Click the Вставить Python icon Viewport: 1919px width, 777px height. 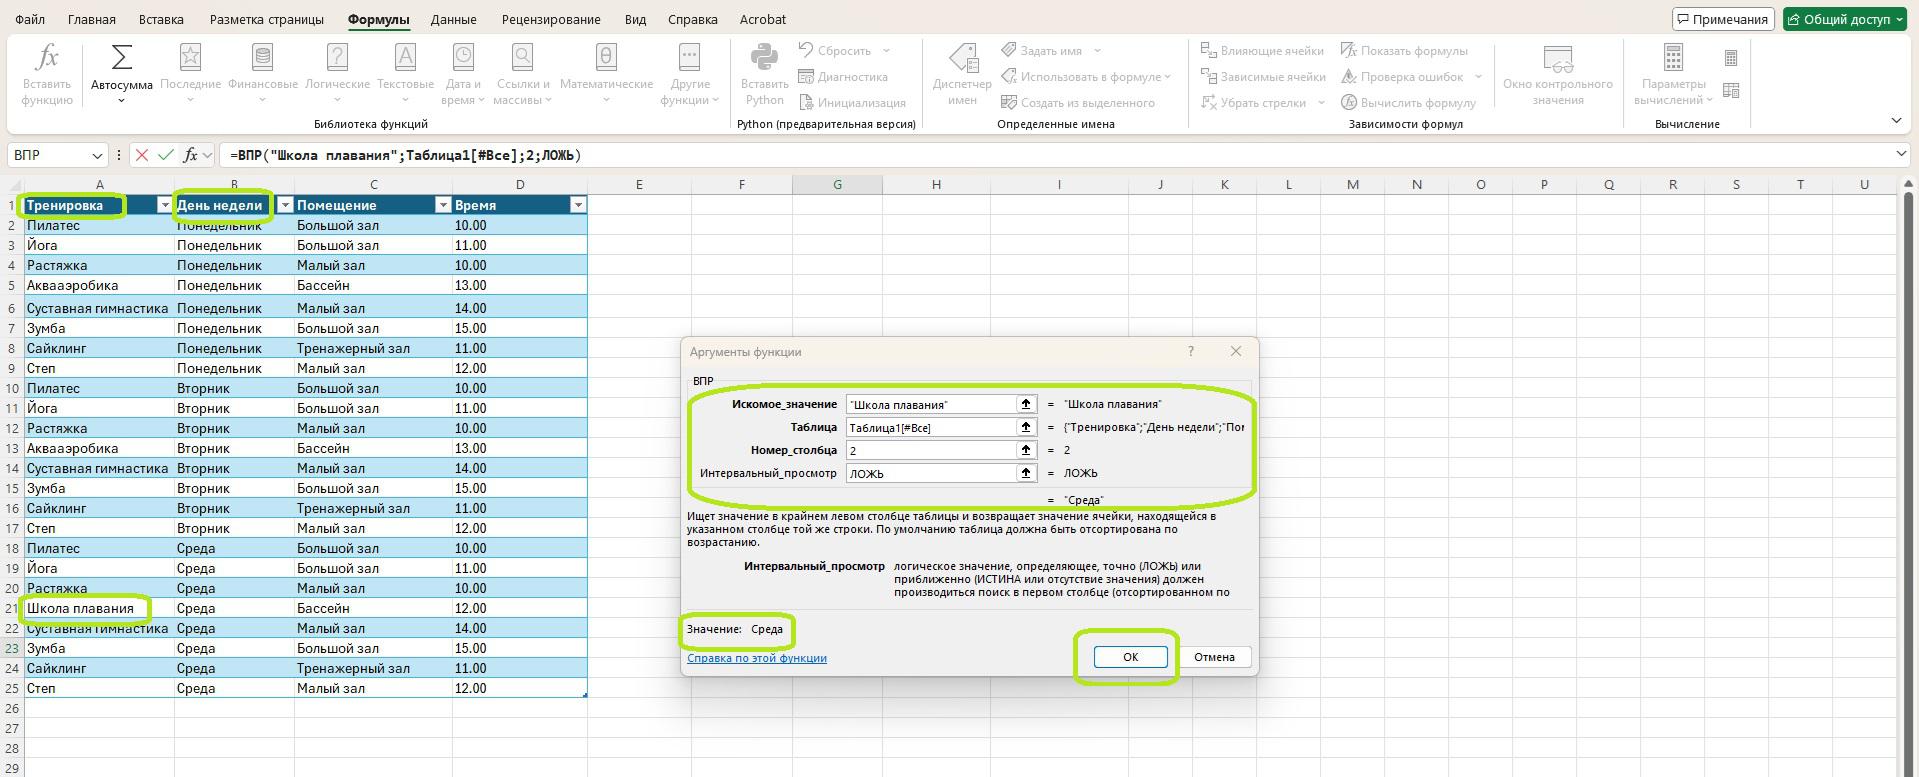[764, 57]
